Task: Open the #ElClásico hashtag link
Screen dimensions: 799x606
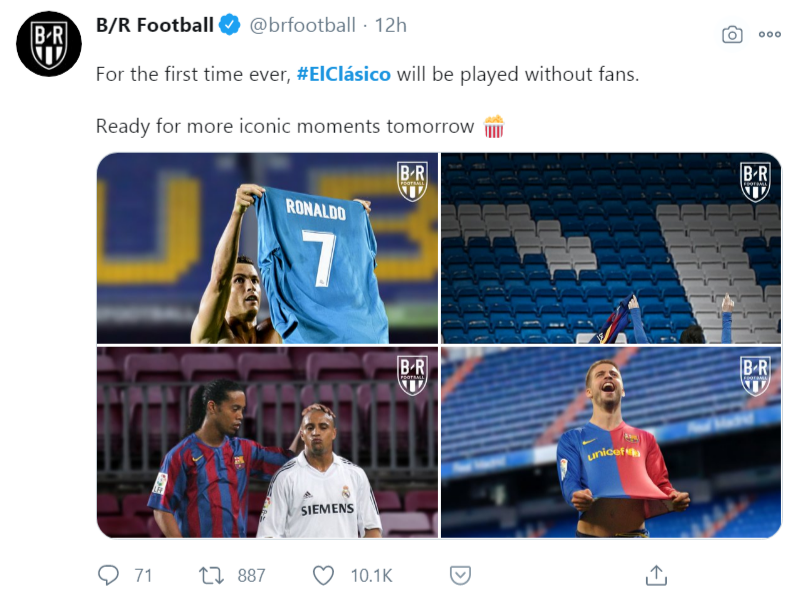Action: coord(344,75)
